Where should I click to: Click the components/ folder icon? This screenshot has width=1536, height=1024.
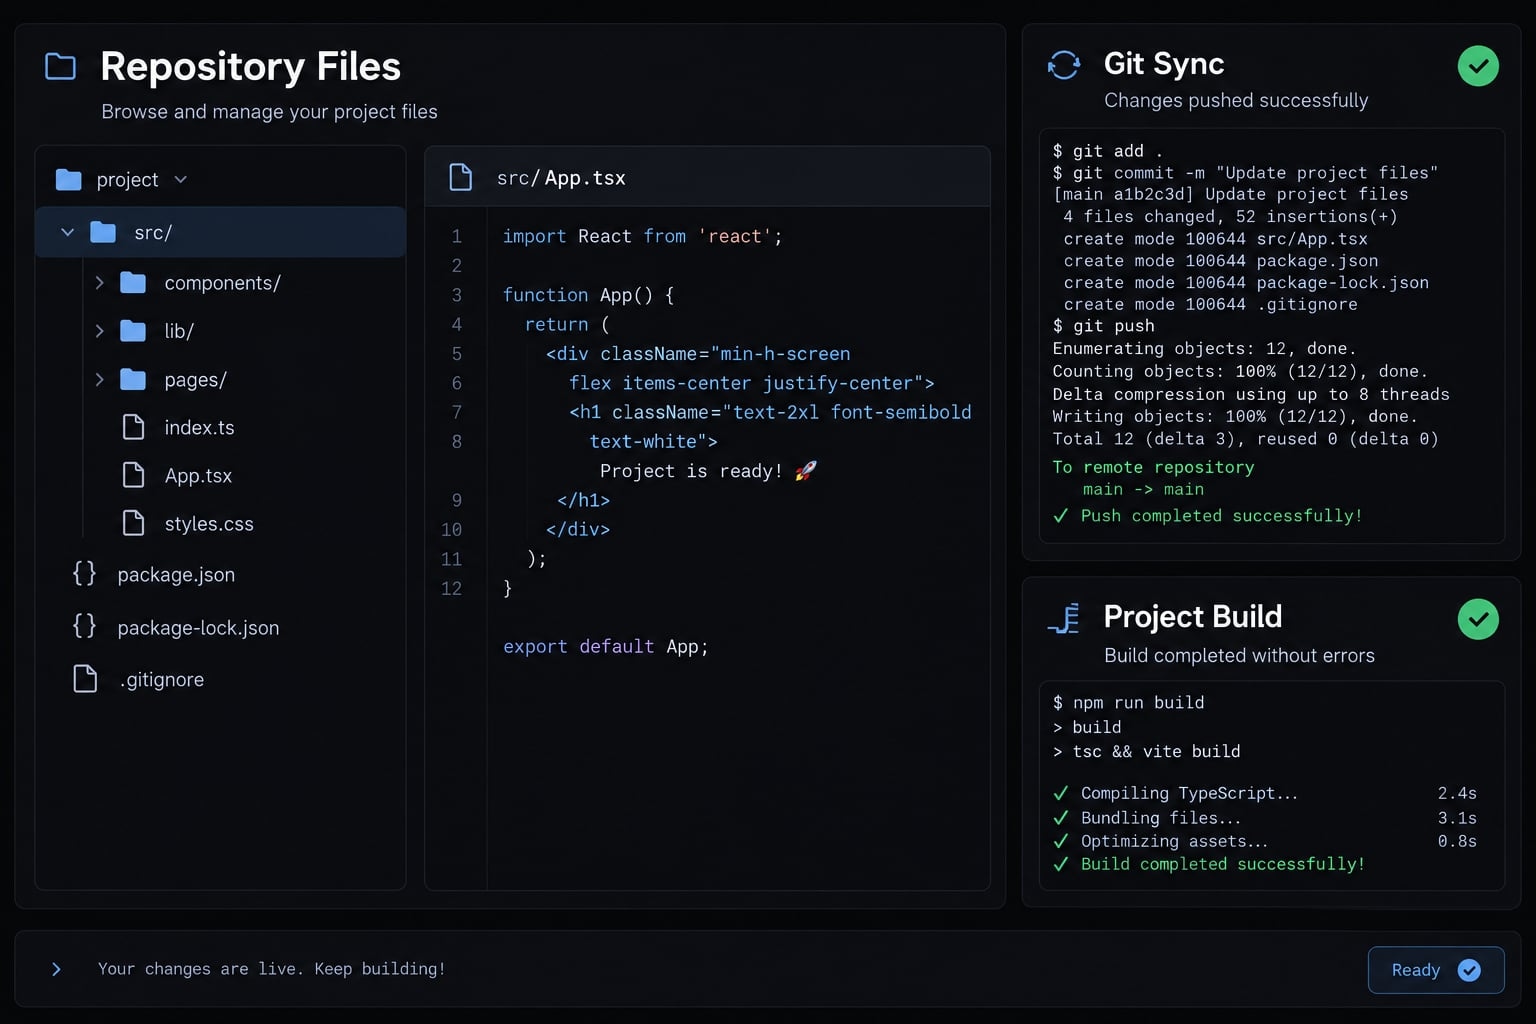pyautogui.click(x=133, y=283)
